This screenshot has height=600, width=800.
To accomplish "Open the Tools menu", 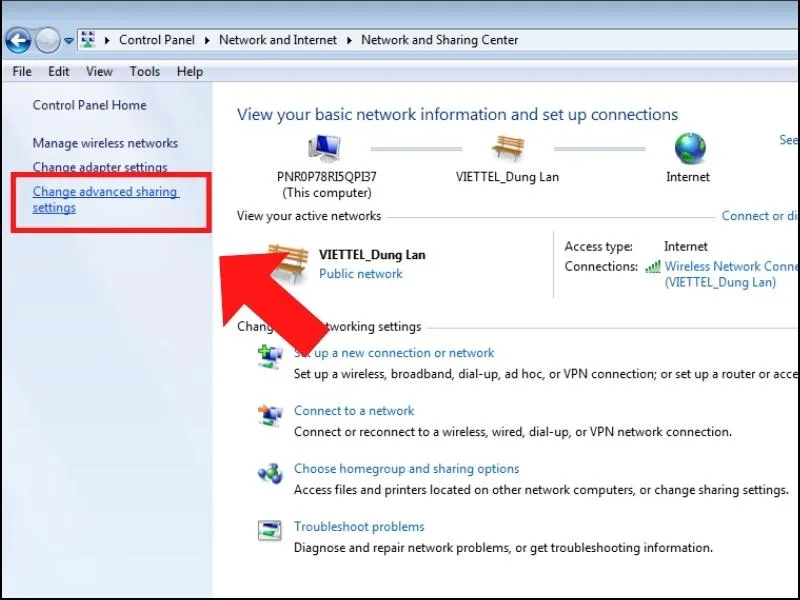I will pos(144,72).
